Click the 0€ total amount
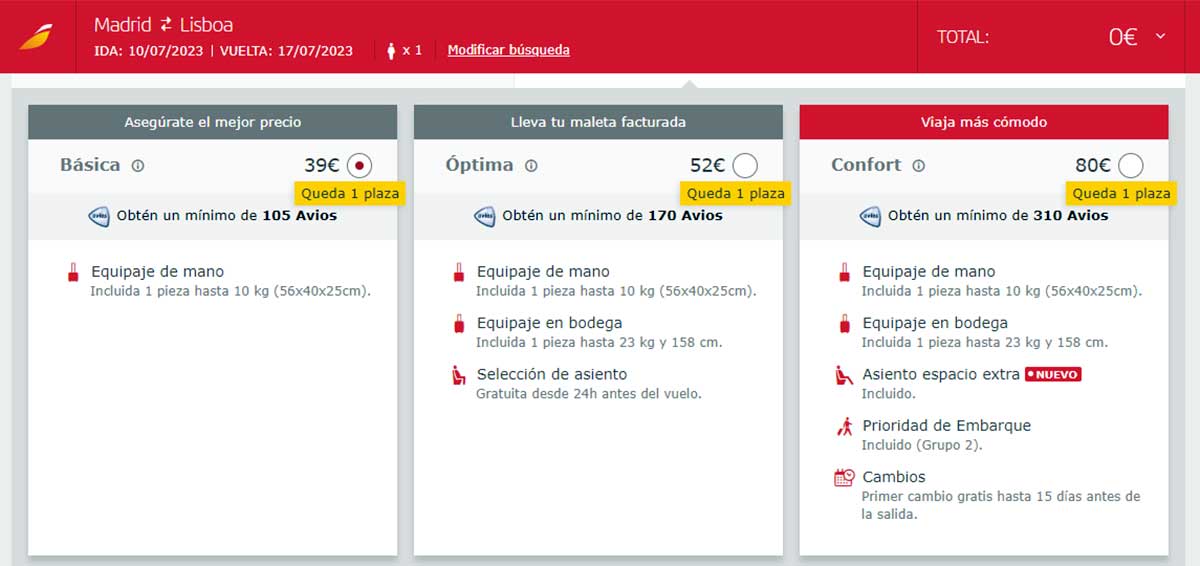The image size is (1200, 566). (x=1123, y=37)
